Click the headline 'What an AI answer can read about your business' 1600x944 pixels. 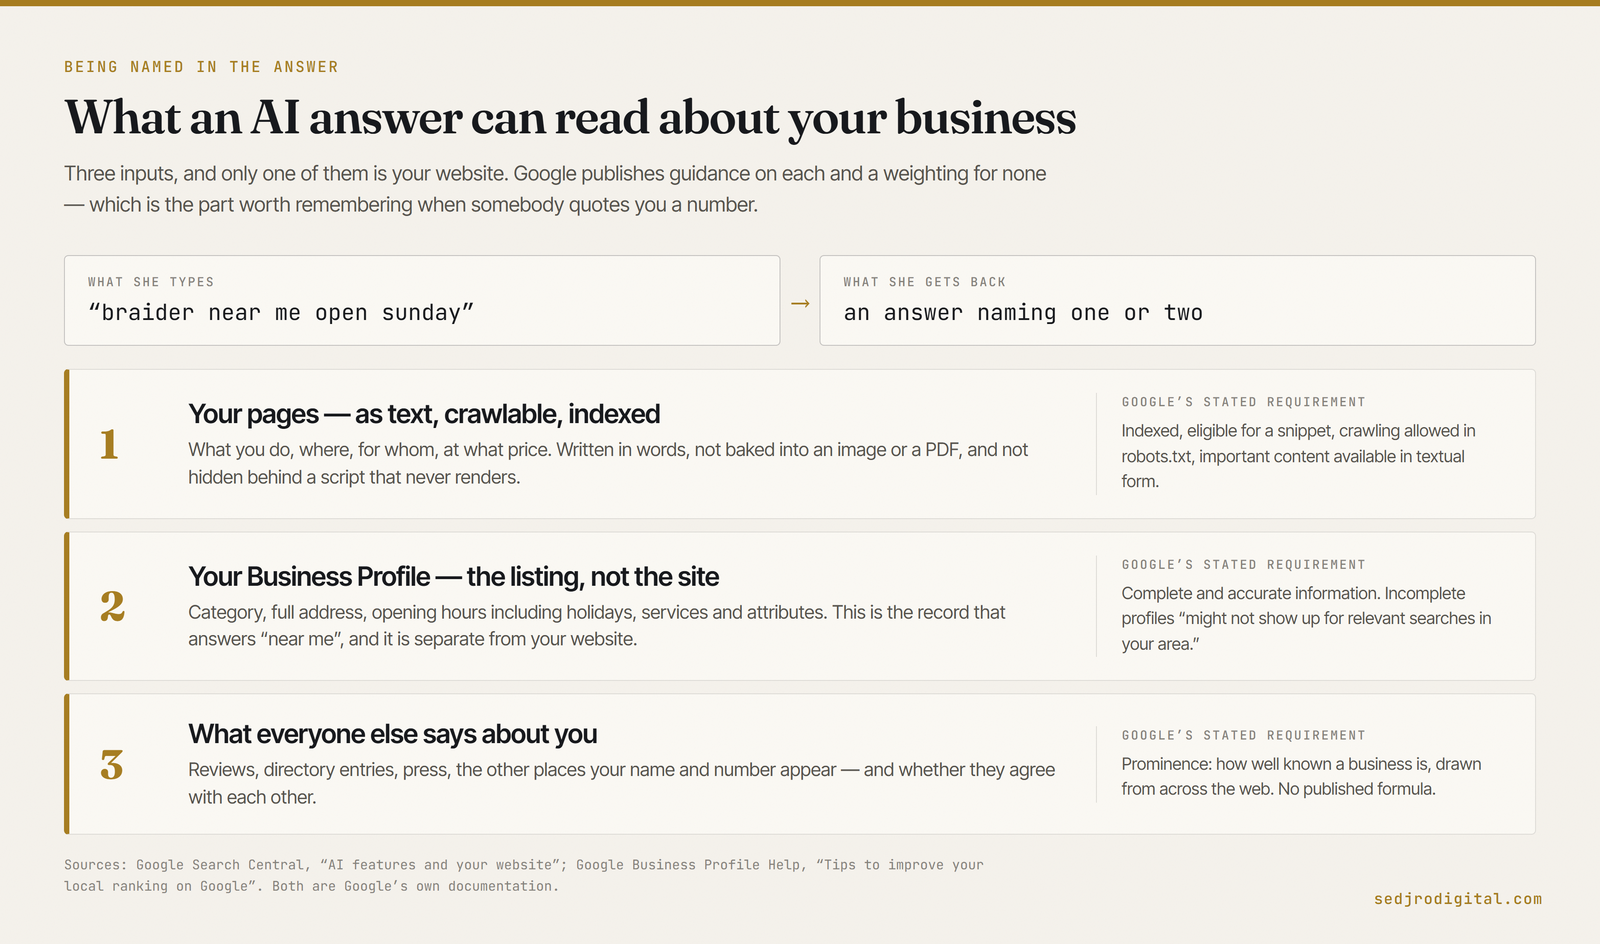[570, 118]
